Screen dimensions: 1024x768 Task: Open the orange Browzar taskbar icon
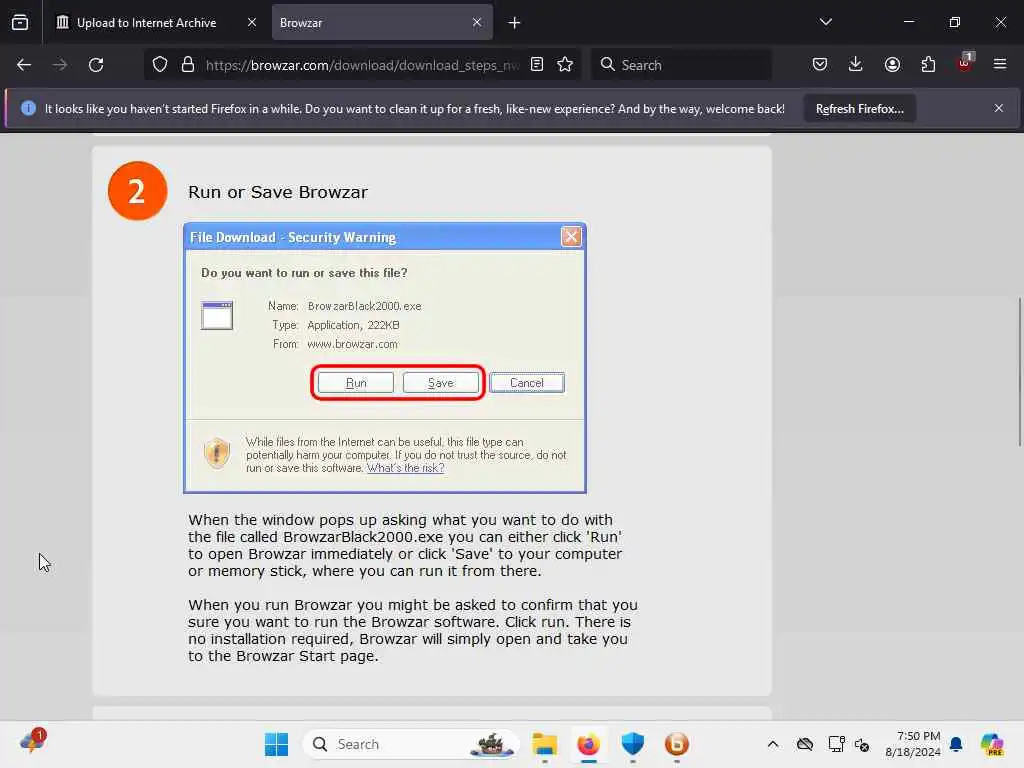click(x=677, y=744)
